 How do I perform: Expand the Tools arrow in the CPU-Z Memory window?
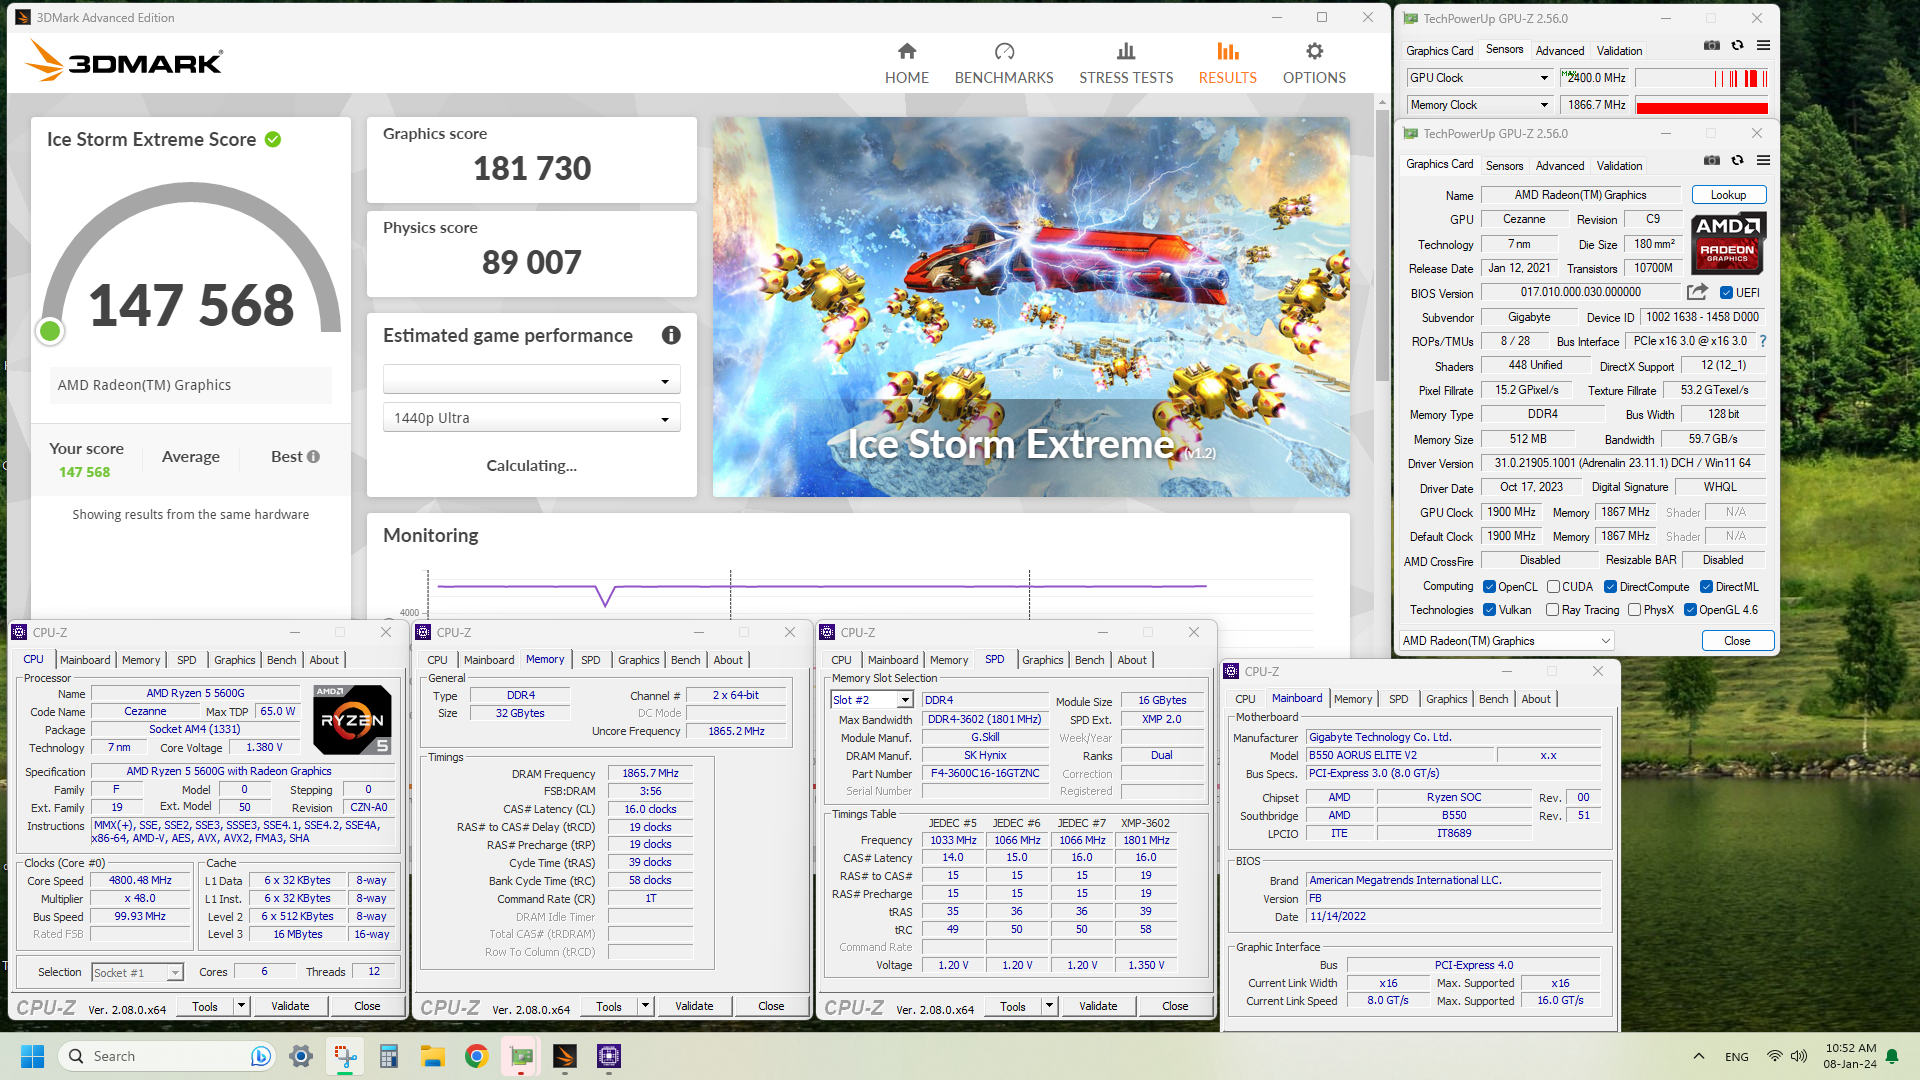[645, 1006]
